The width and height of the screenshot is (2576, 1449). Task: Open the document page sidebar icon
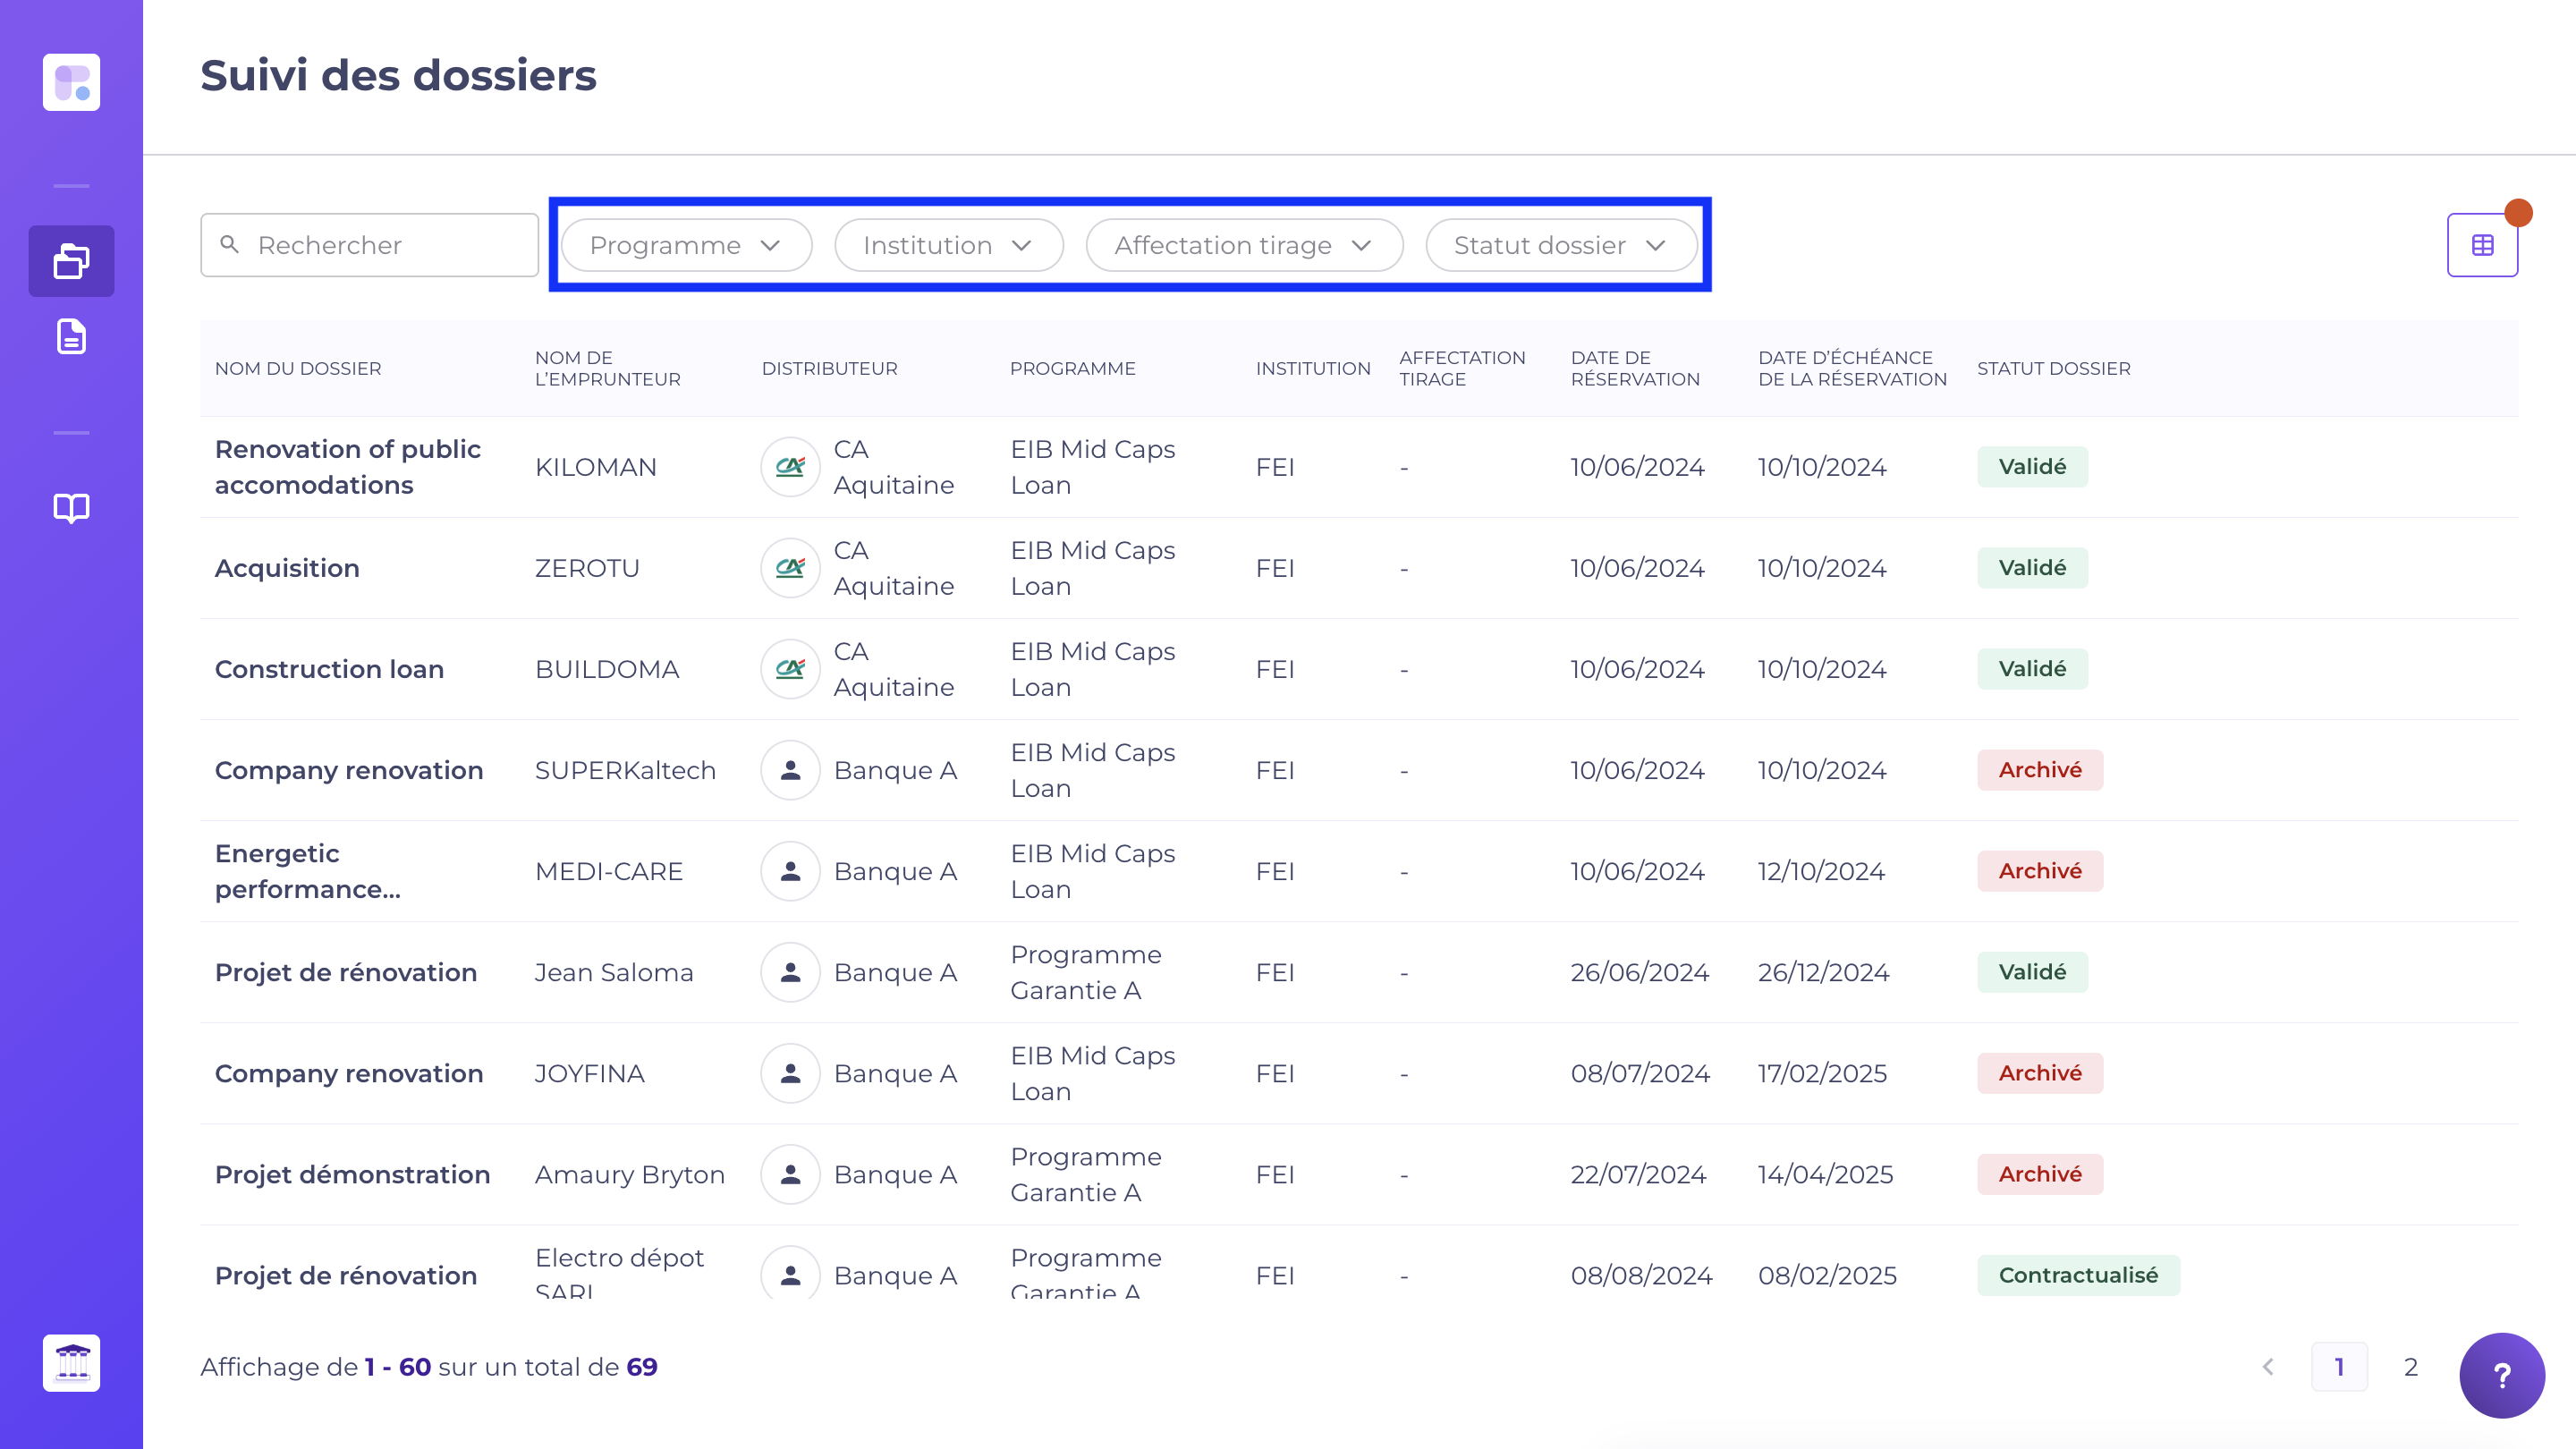[71, 337]
